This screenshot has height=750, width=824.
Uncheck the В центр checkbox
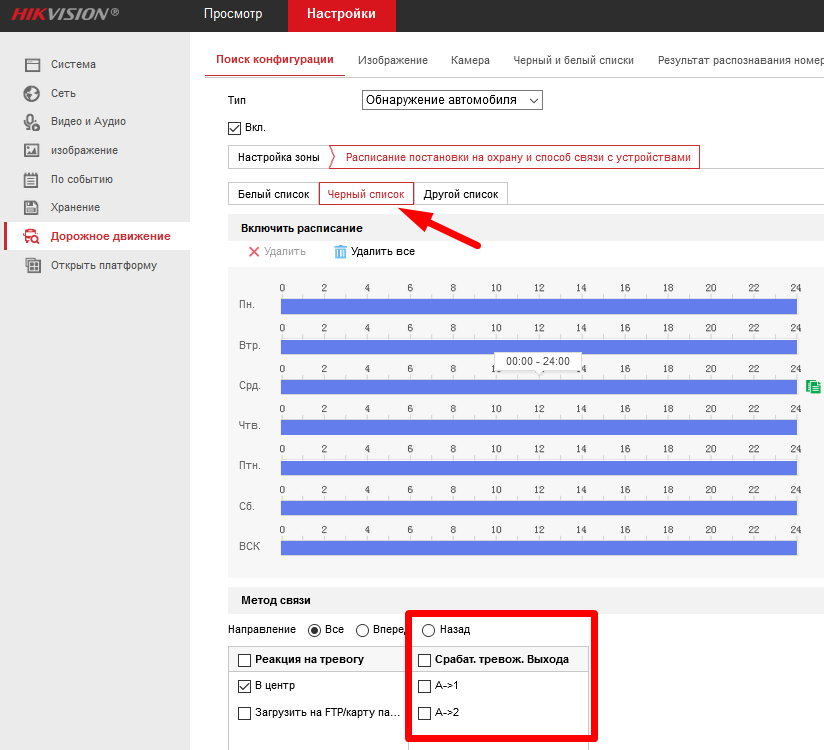(x=244, y=686)
